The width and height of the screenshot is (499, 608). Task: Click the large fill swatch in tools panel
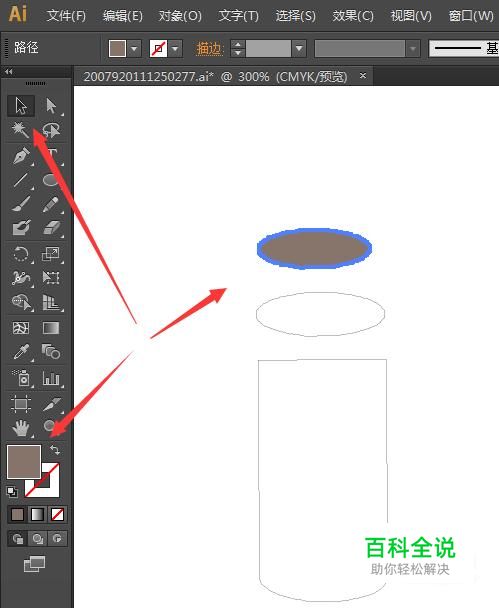click(24, 461)
